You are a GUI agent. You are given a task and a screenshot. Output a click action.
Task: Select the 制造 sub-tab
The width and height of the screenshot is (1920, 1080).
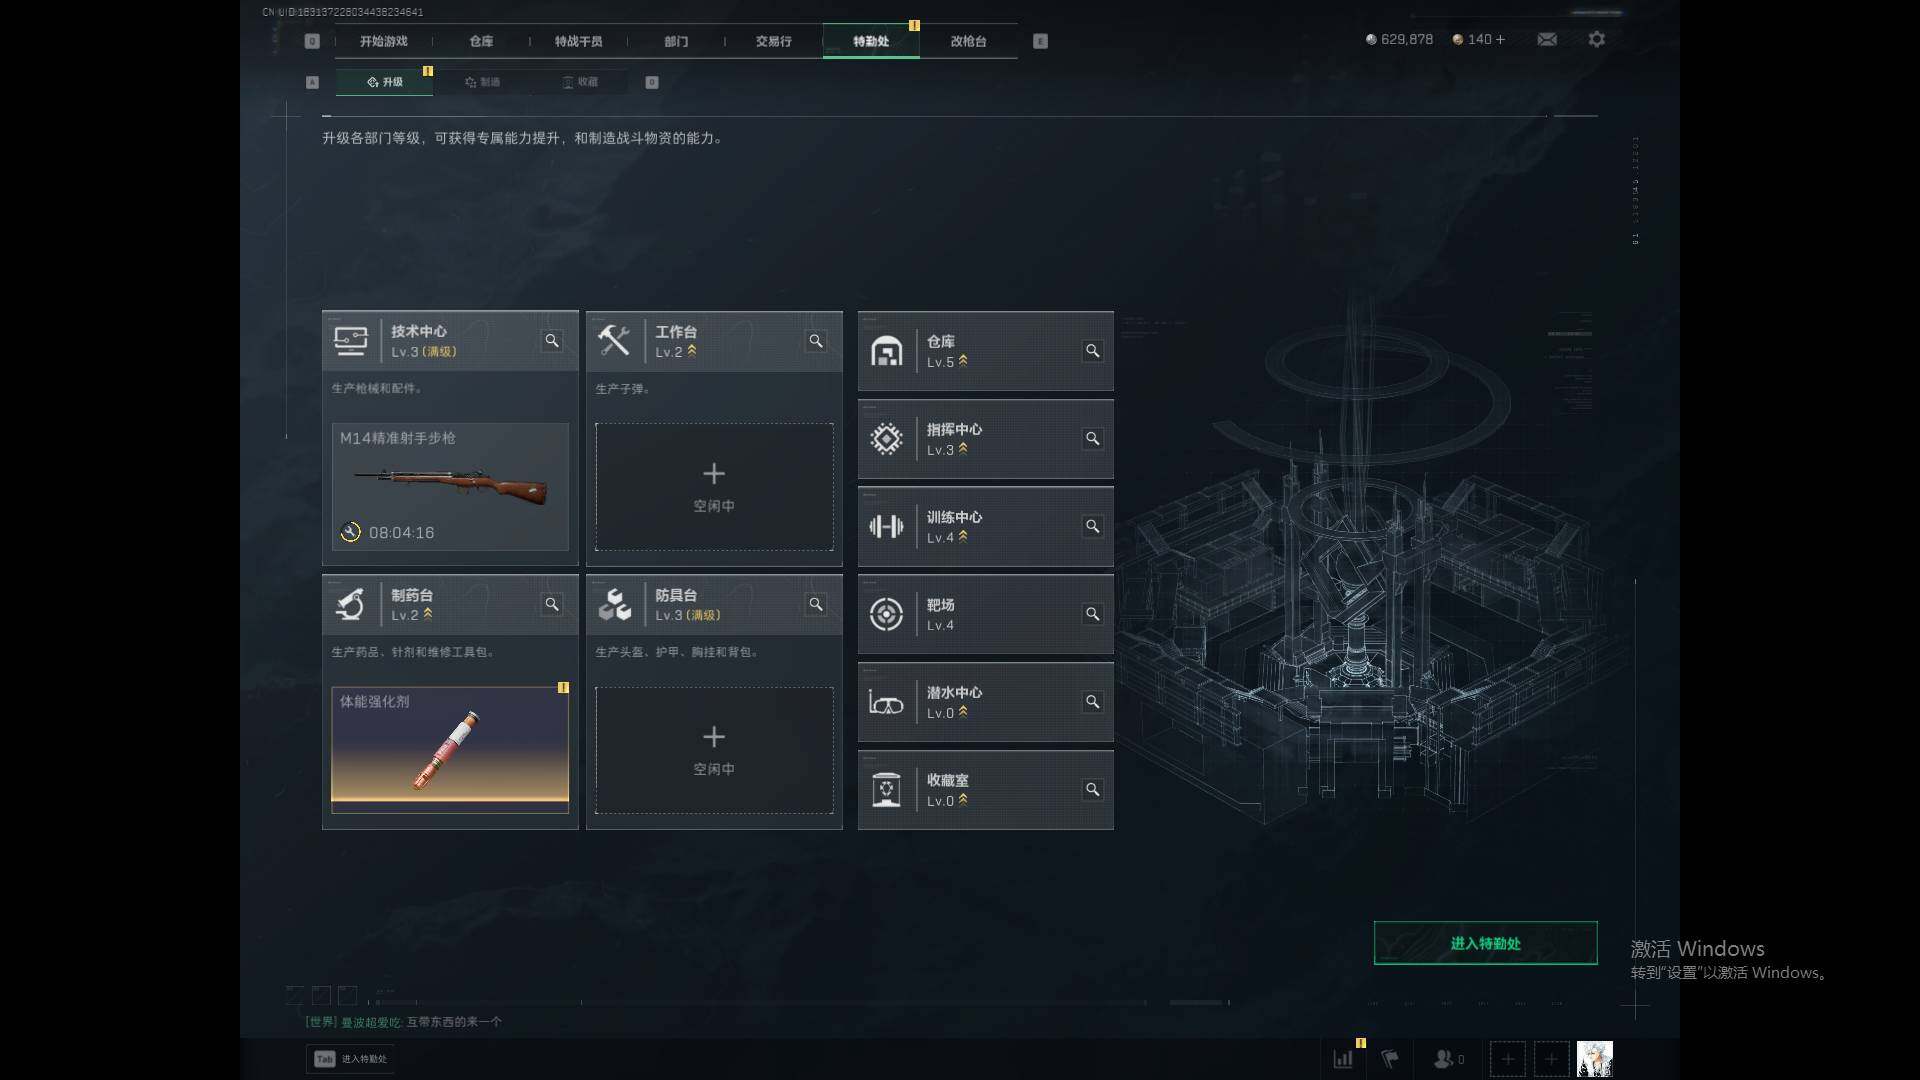[x=482, y=82]
